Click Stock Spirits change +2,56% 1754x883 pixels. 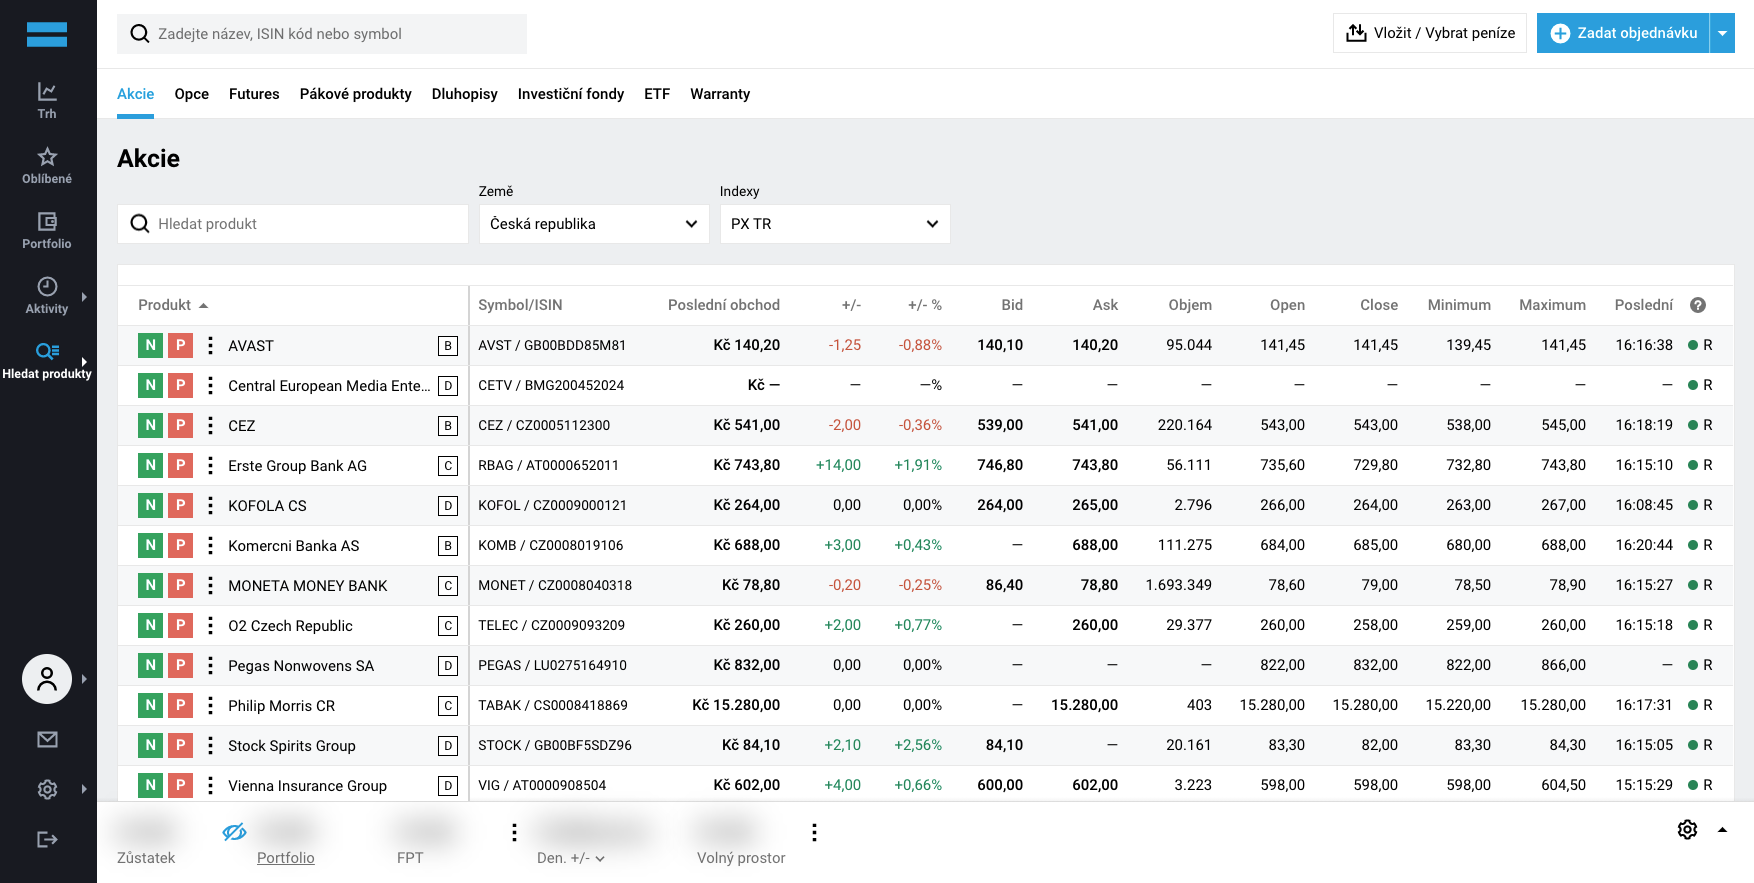[x=918, y=745]
